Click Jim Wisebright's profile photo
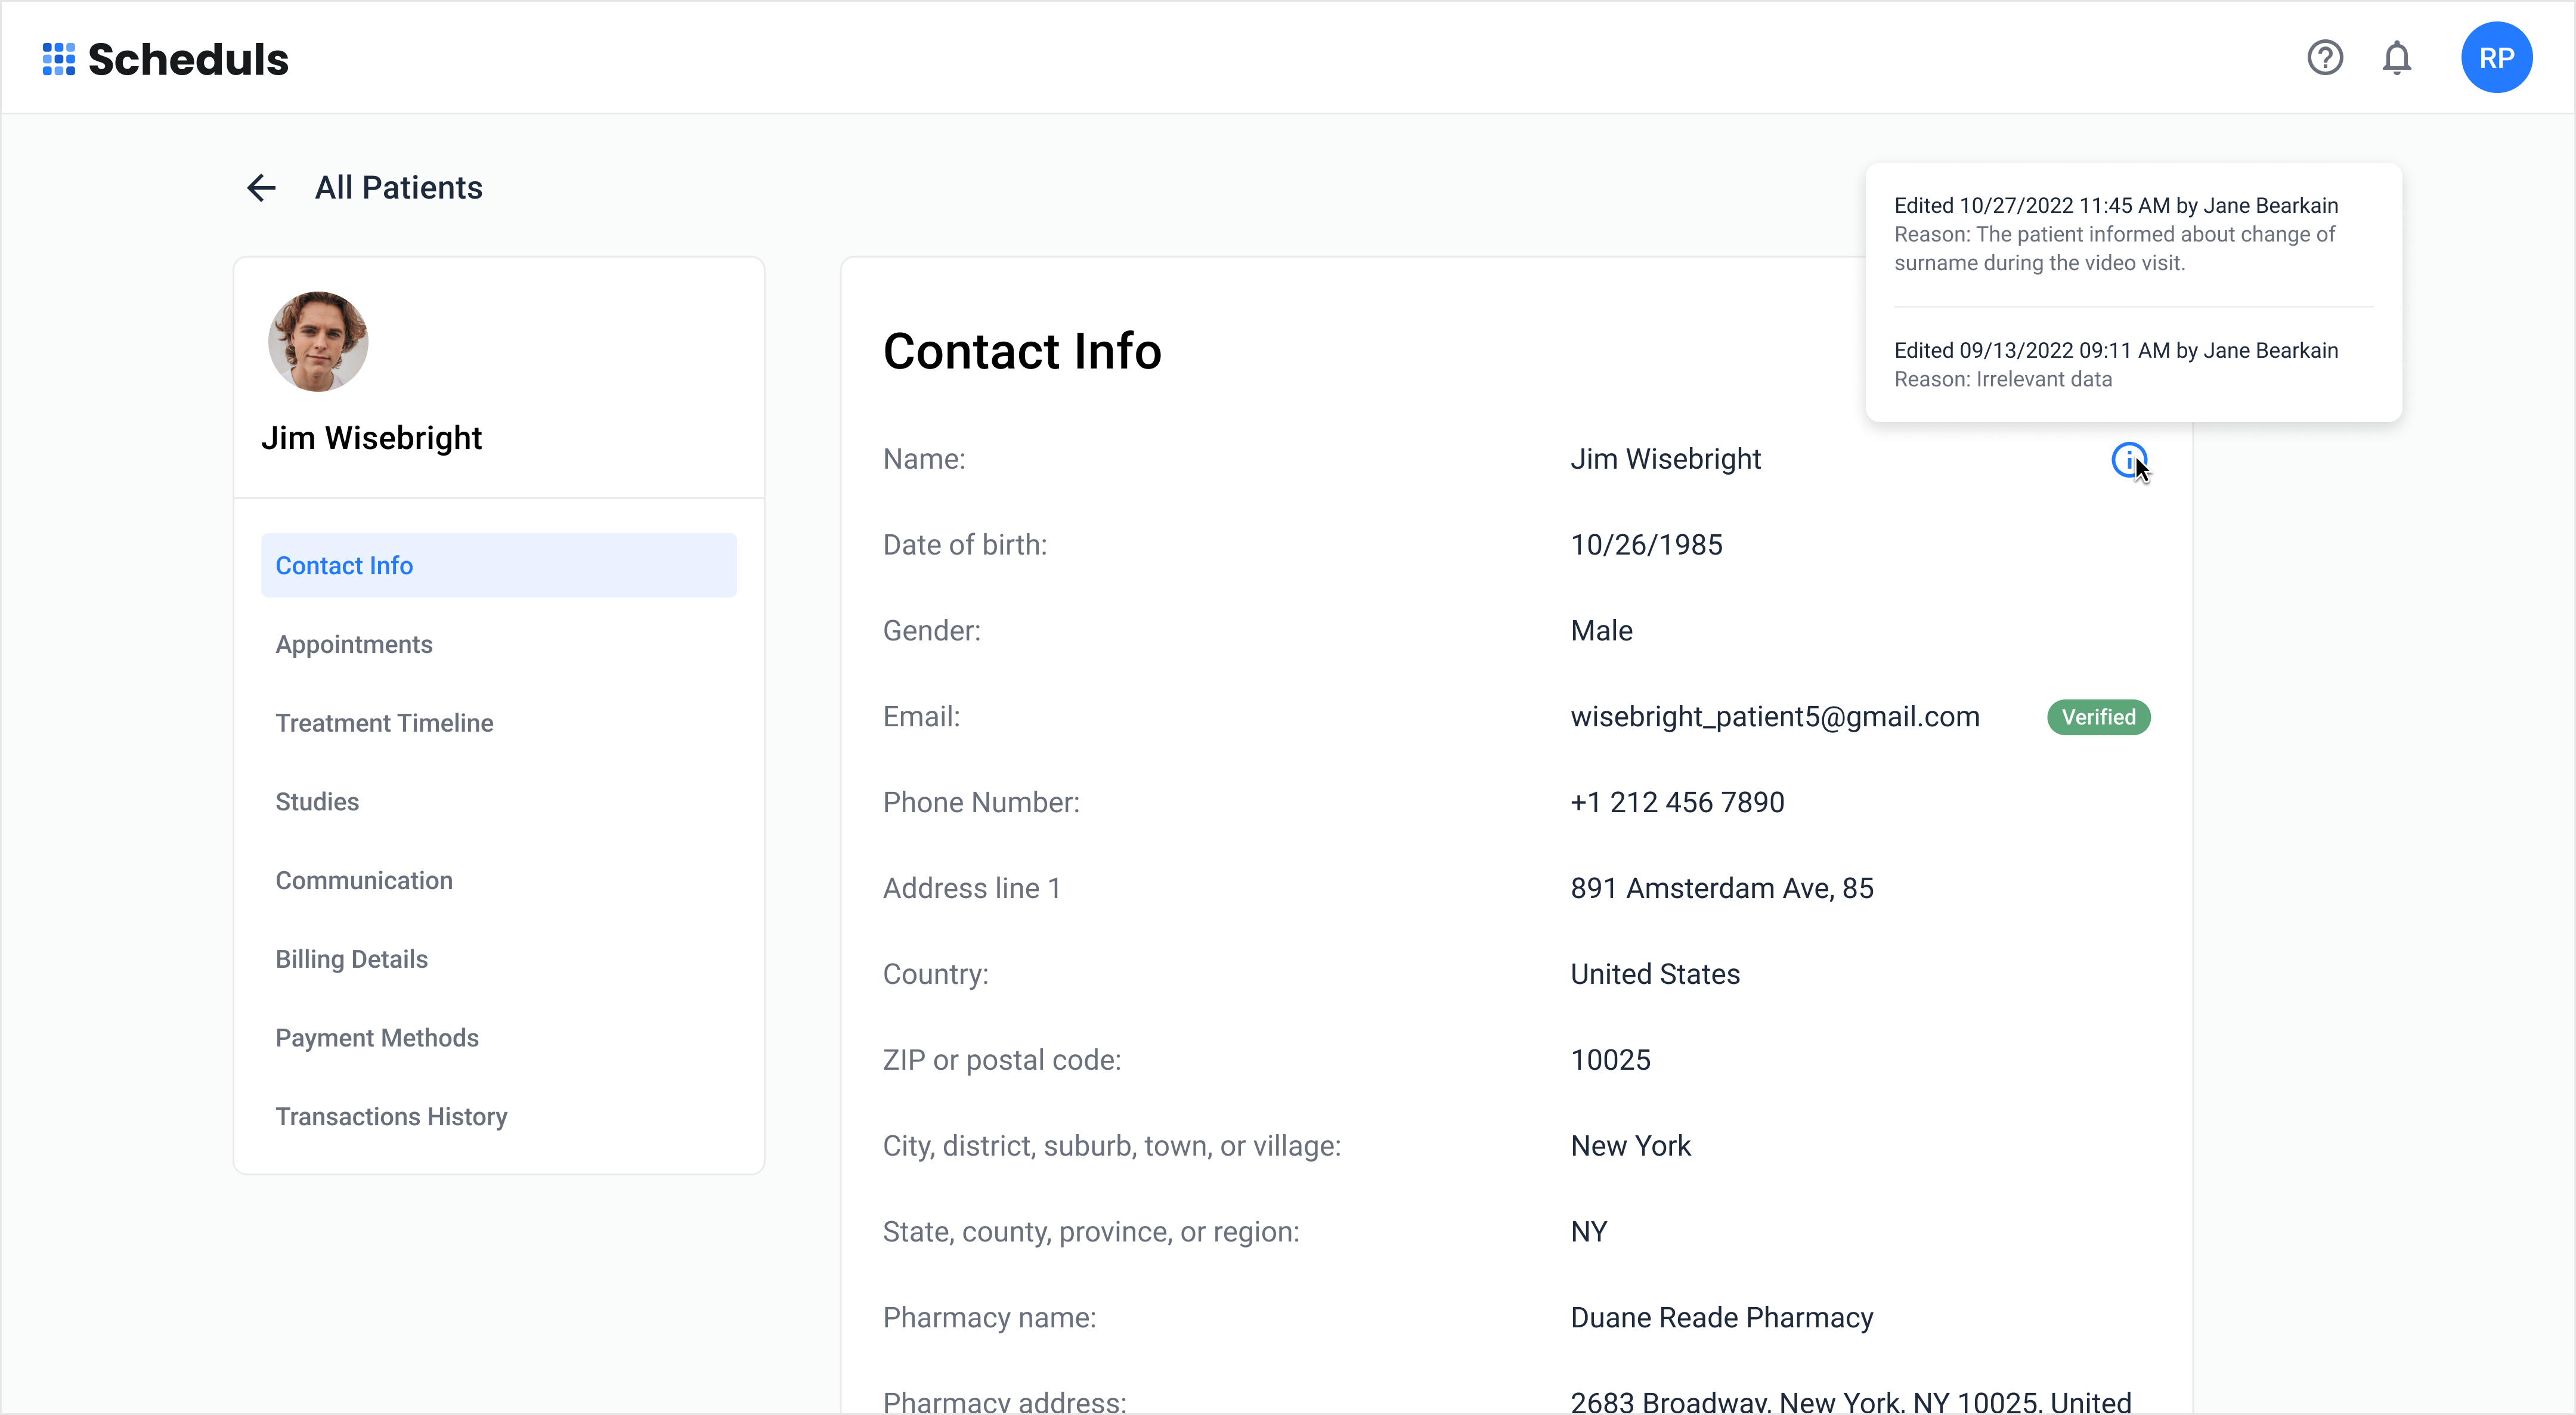 (x=318, y=342)
